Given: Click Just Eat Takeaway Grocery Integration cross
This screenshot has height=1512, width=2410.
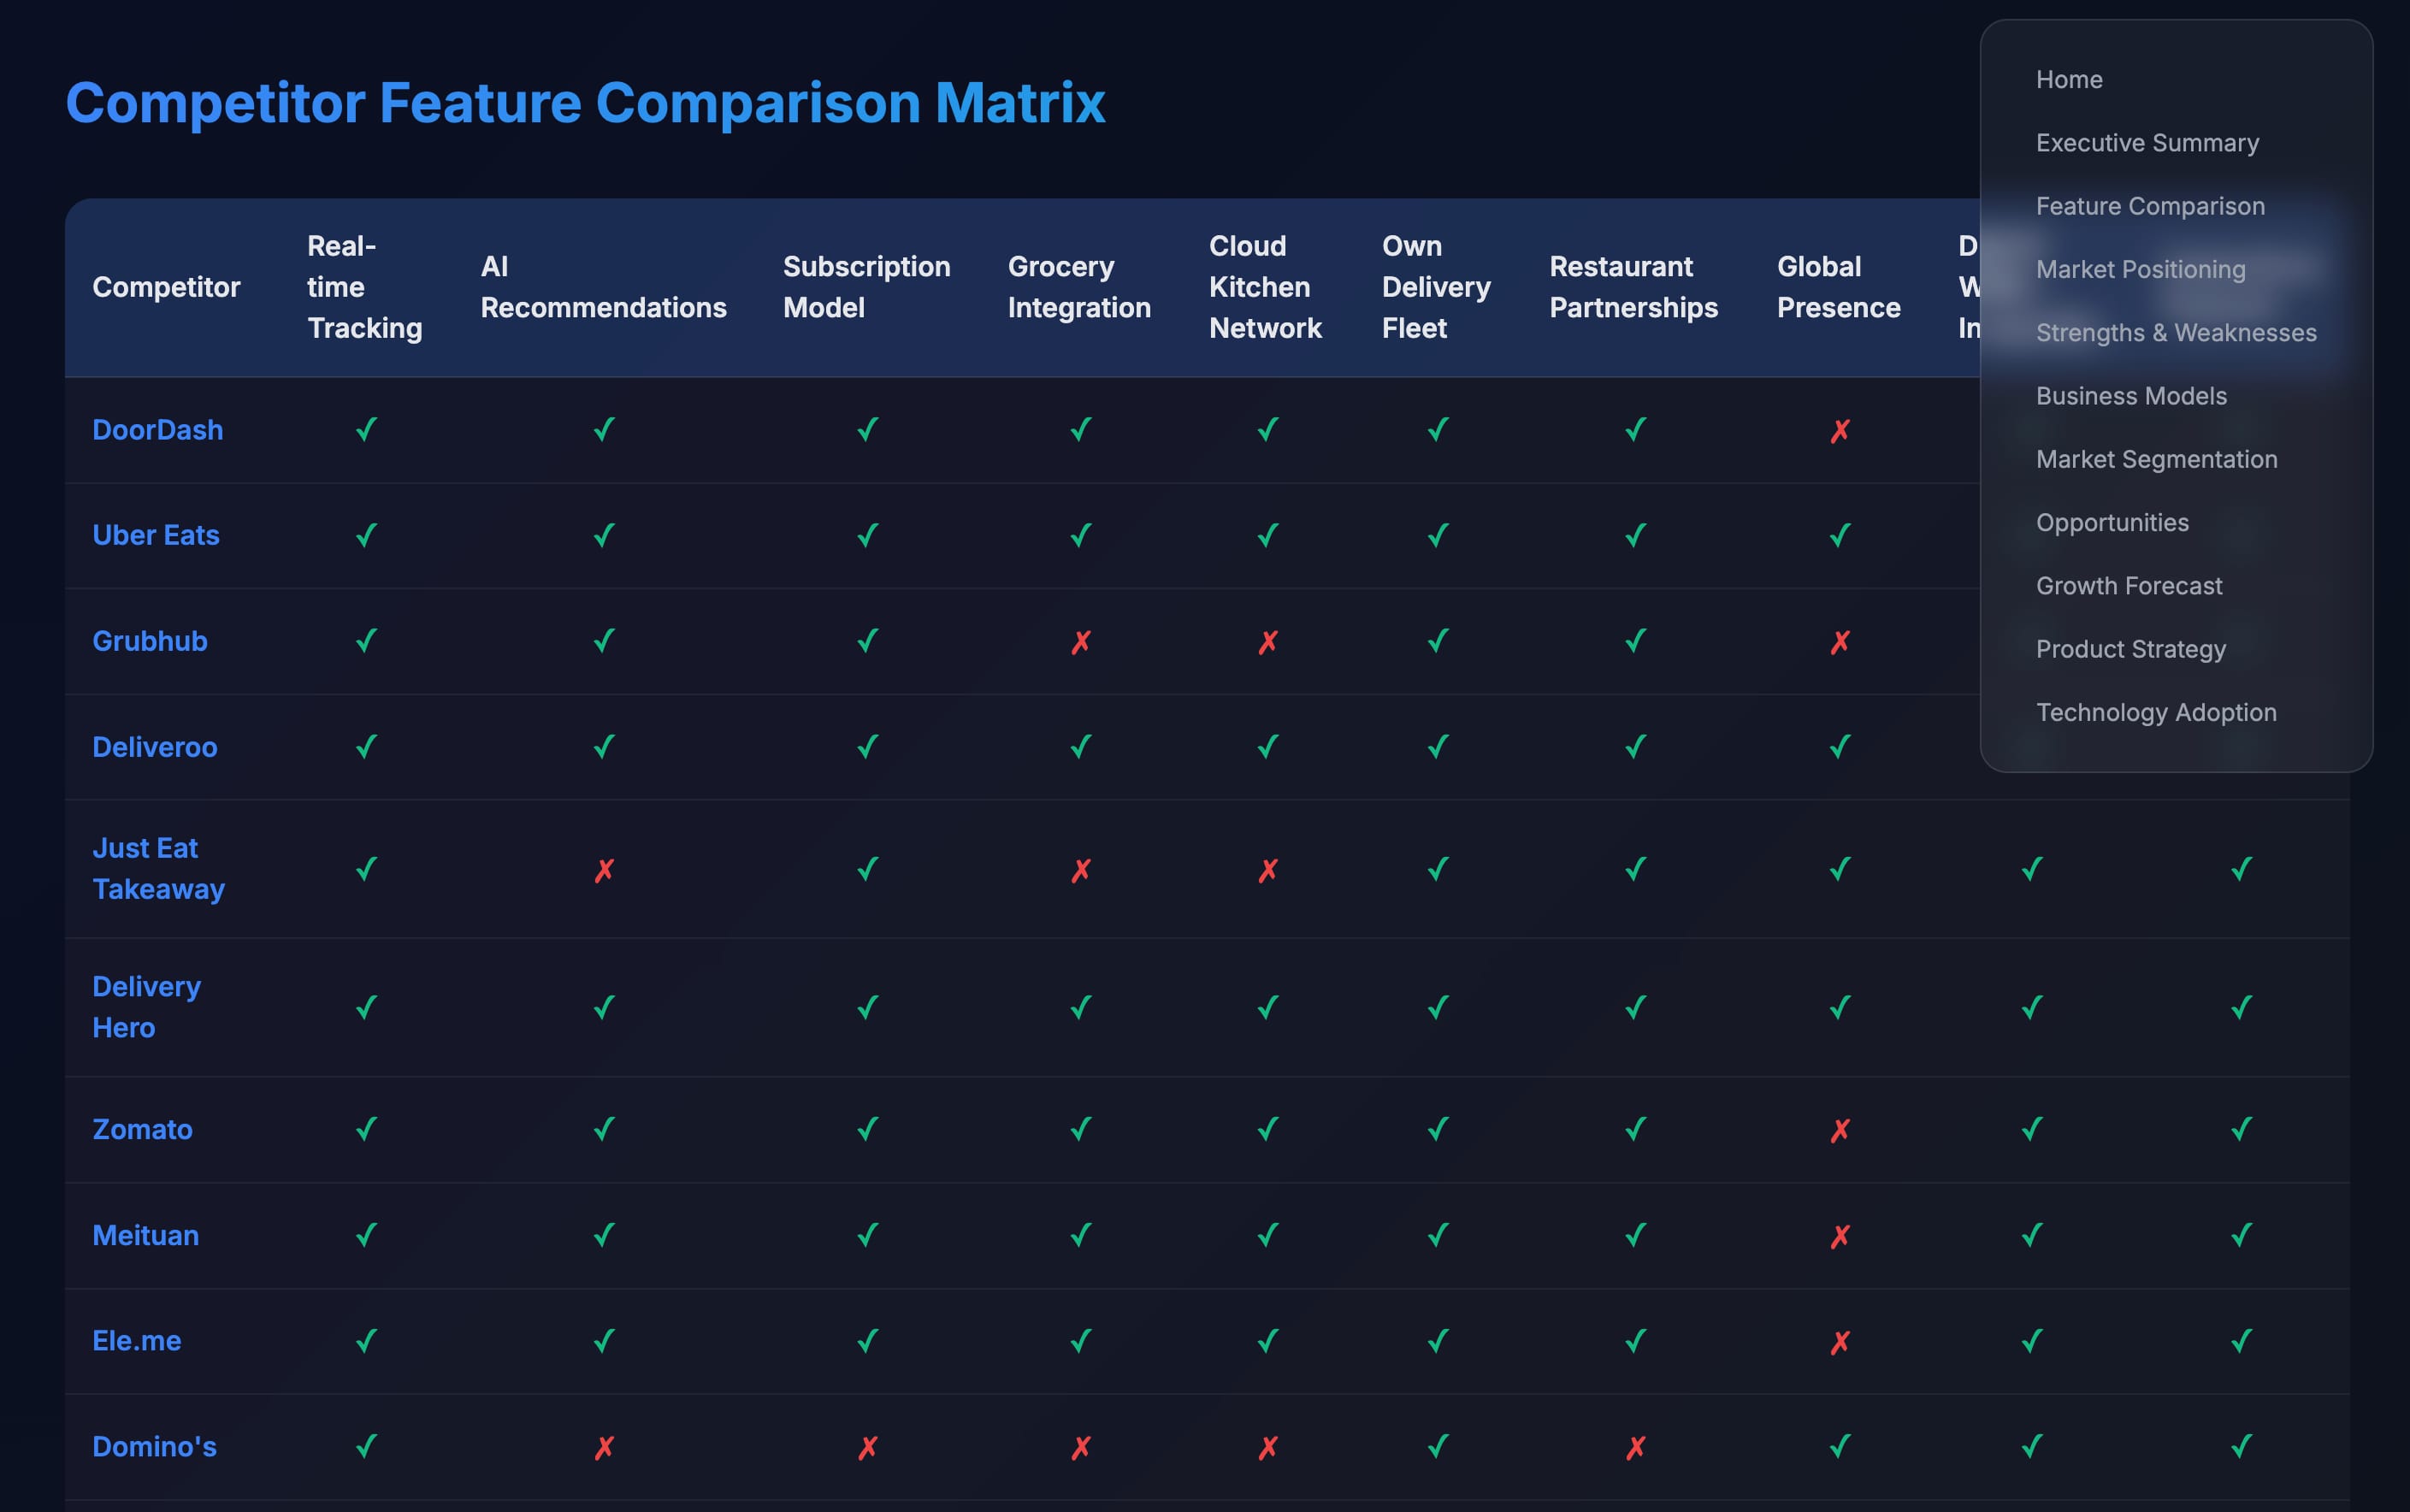Looking at the screenshot, I should pyautogui.click(x=1080, y=870).
